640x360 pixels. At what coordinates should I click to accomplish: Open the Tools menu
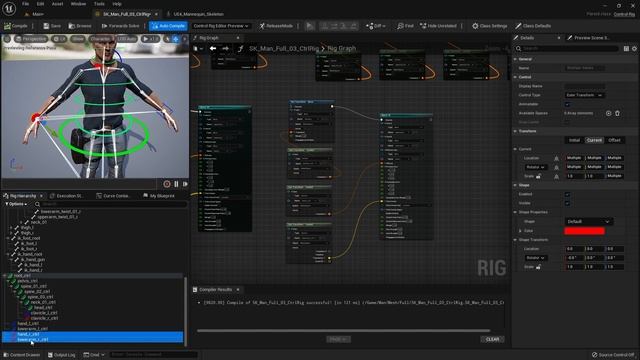click(99, 4)
